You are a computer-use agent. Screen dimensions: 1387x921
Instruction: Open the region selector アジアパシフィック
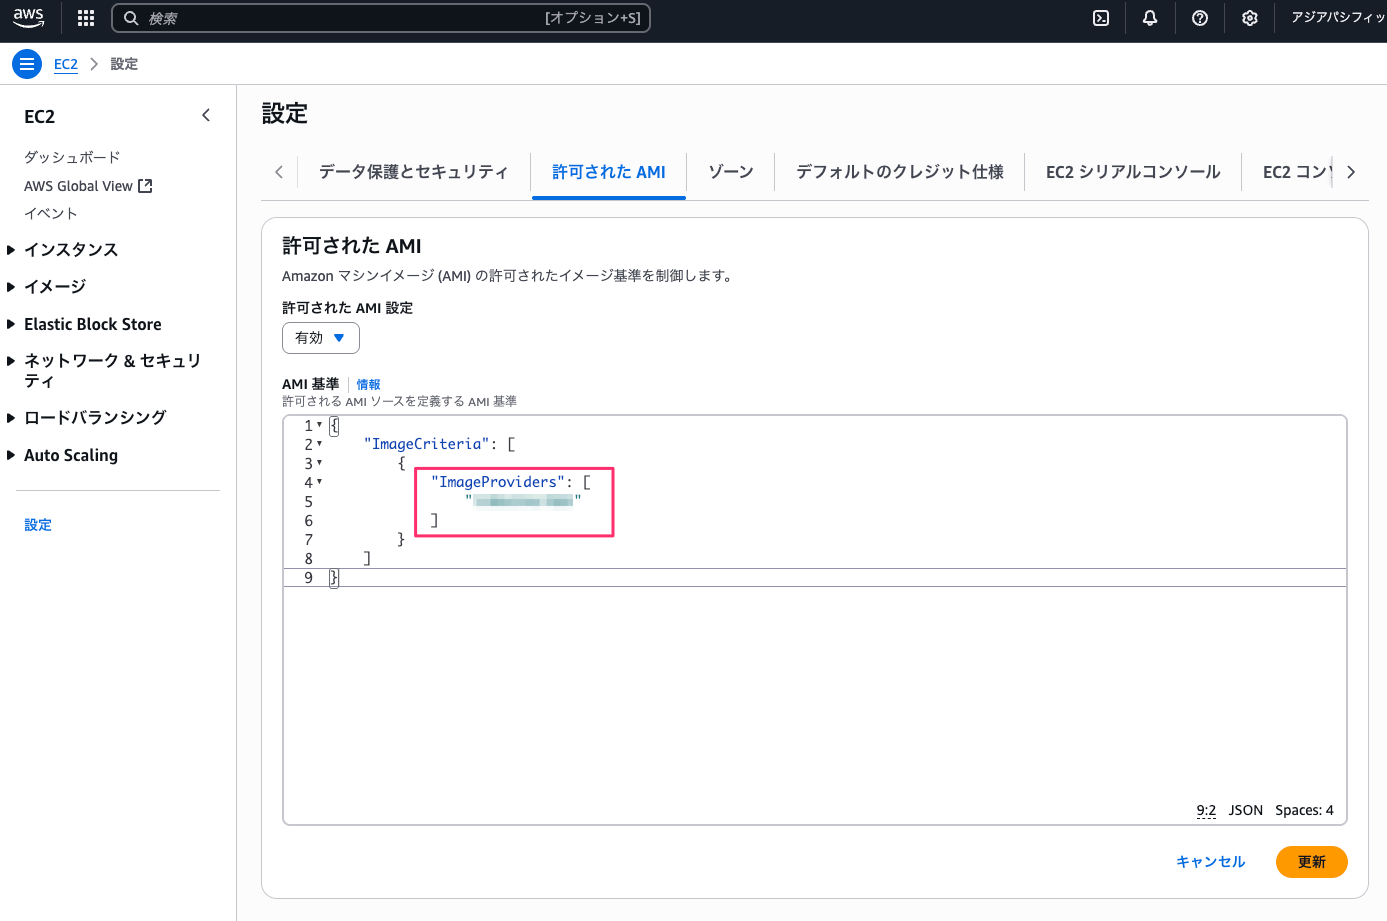pyautogui.click(x=1337, y=18)
